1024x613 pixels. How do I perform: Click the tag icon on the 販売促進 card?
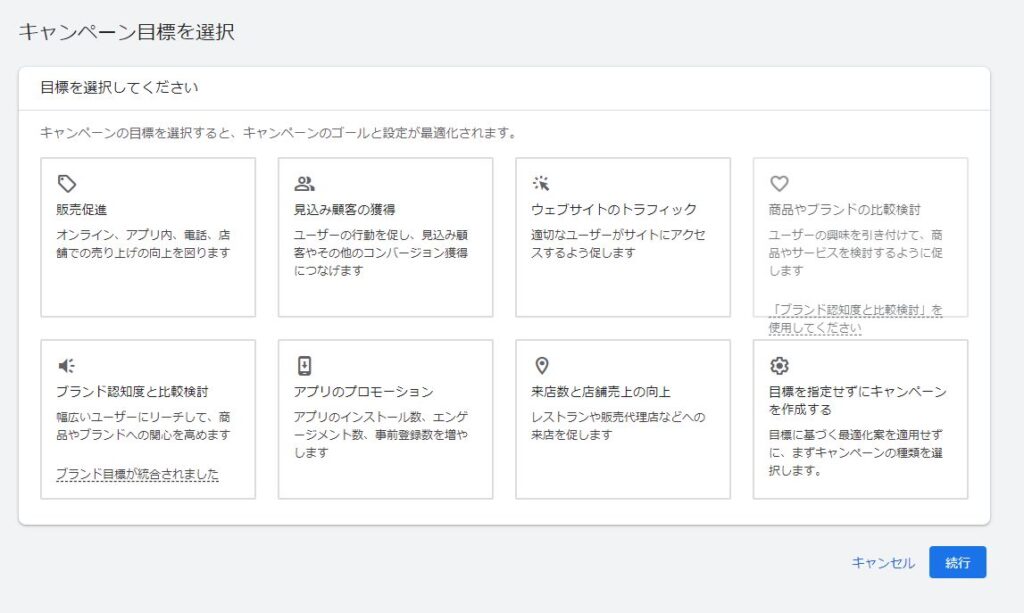coord(66,182)
